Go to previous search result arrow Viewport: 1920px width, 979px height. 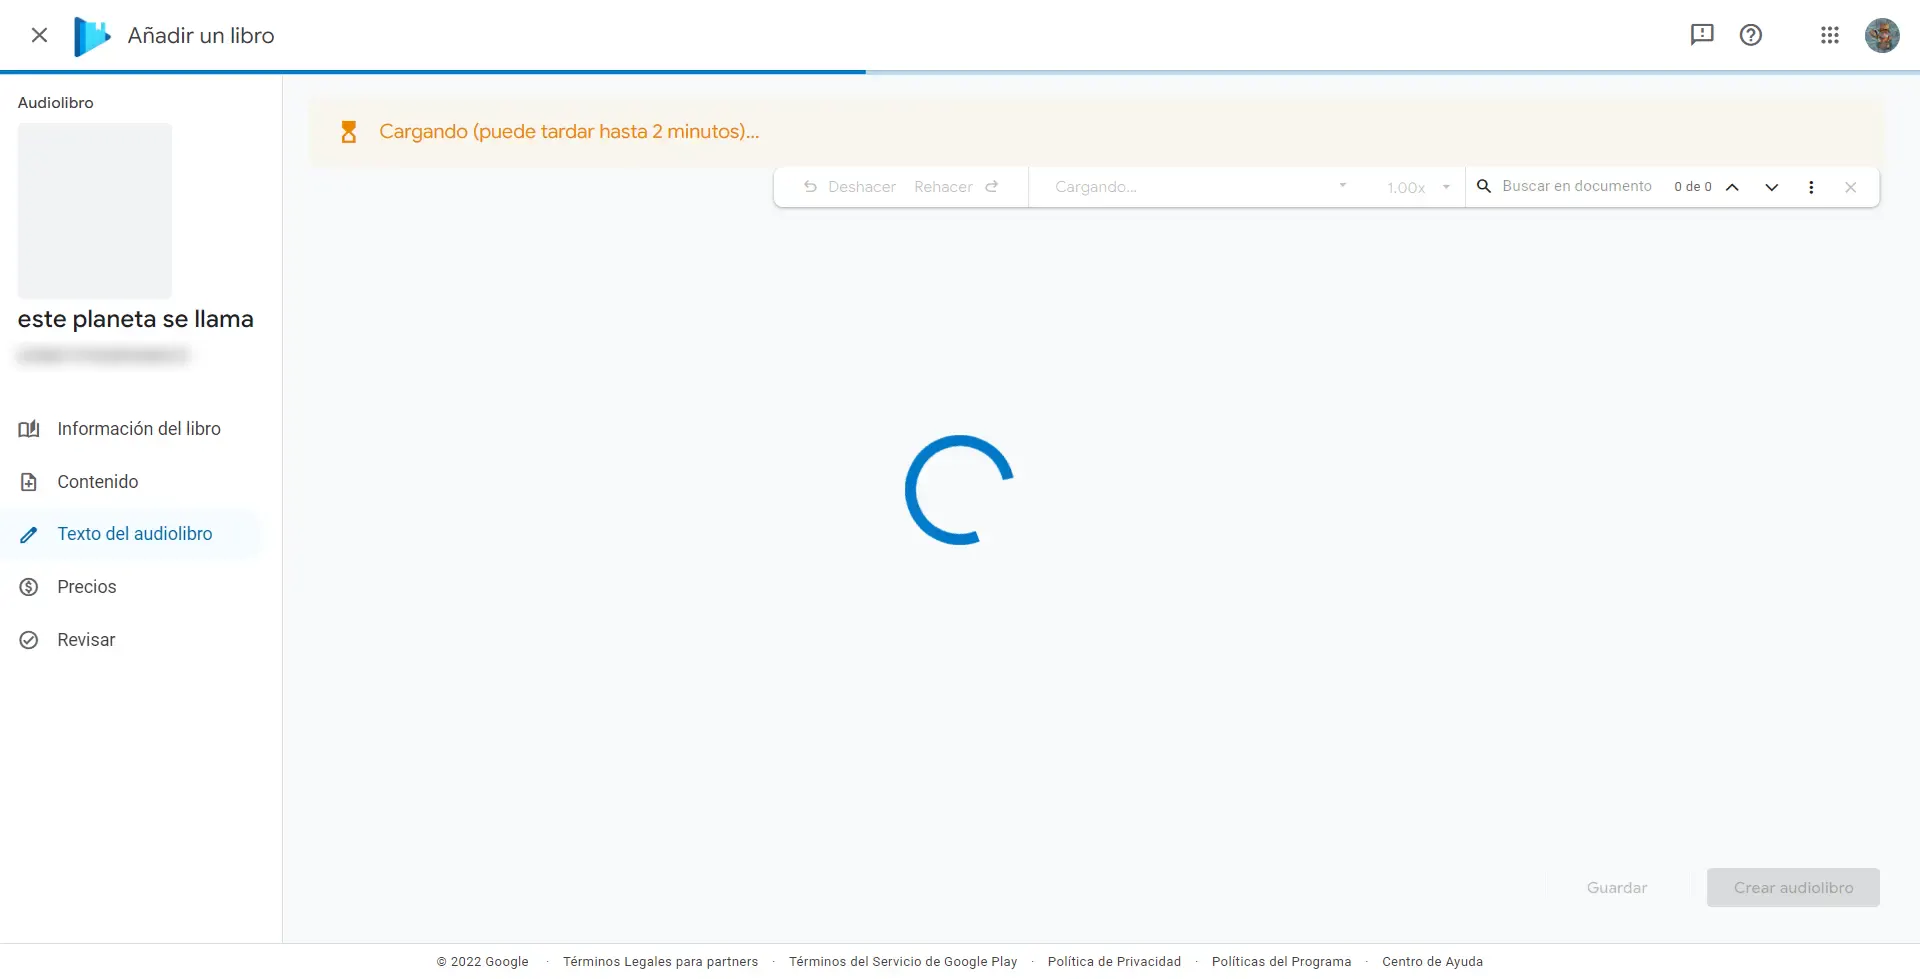coord(1732,187)
